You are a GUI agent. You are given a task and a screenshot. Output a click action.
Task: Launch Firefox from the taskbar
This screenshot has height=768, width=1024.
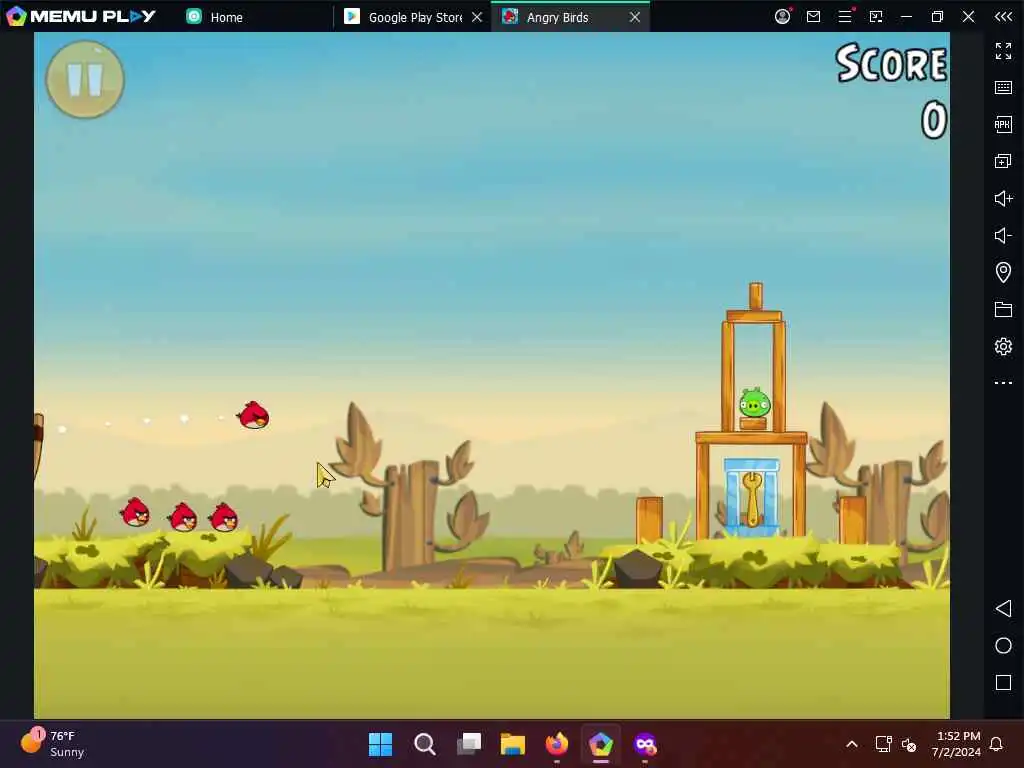[x=556, y=744]
